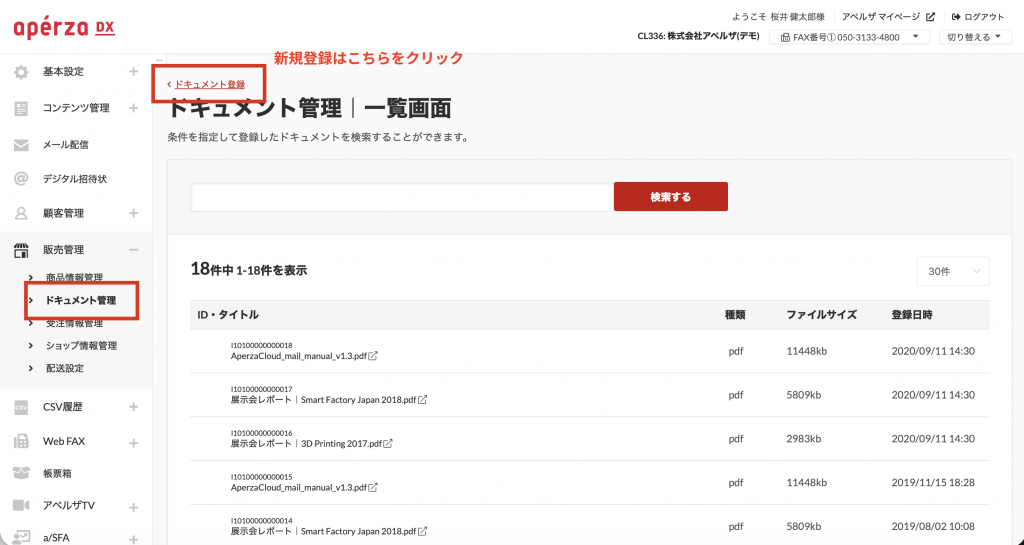
Task: Click the person icon for 顧客管理
Action: [21, 214]
